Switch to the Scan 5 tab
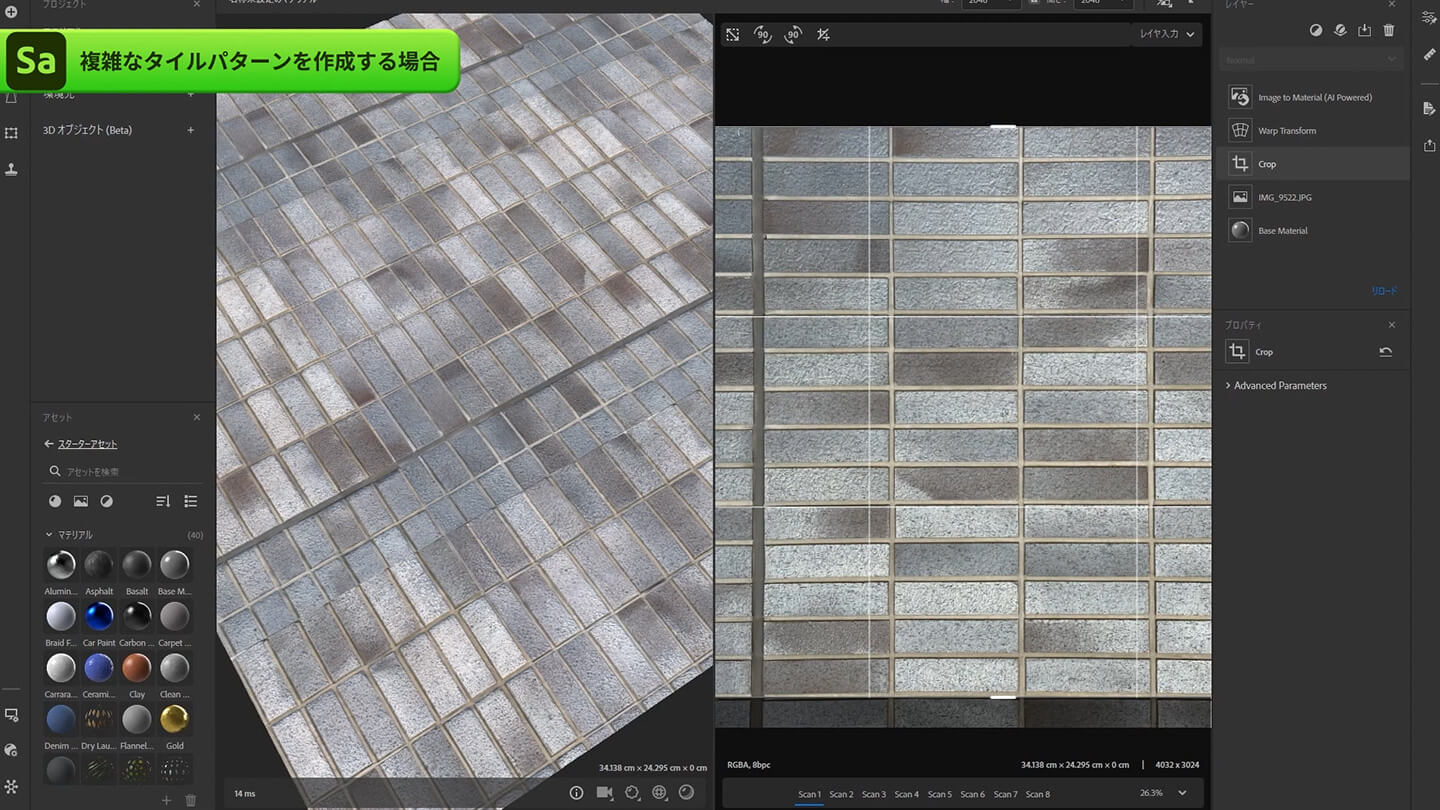 pyautogui.click(x=940, y=794)
